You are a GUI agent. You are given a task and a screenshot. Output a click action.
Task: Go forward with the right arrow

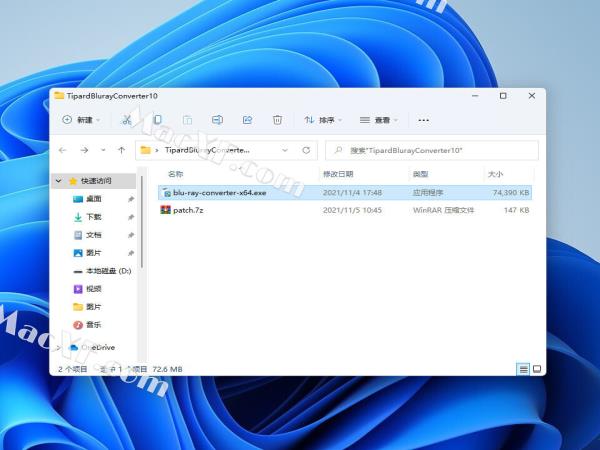tap(85, 150)
